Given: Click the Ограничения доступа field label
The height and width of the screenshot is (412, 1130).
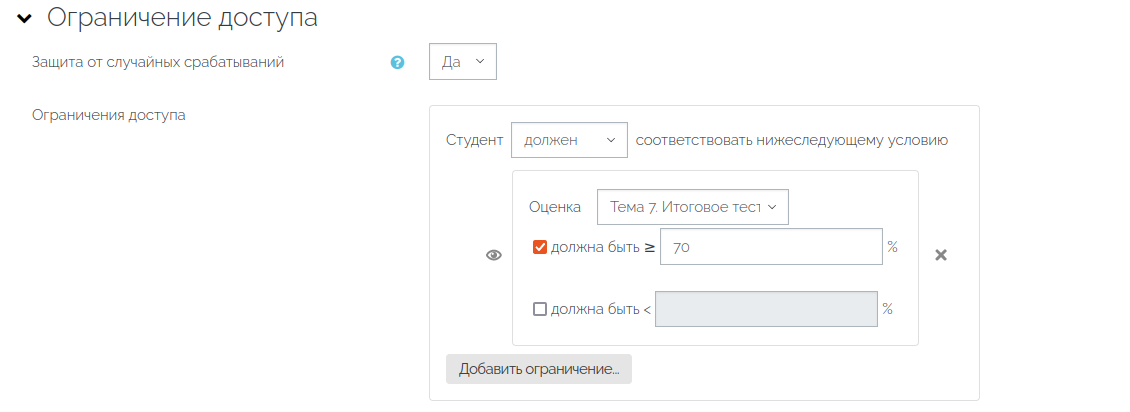Looking at the screenshot, I should pyautogui.click(x=109, y=115).
